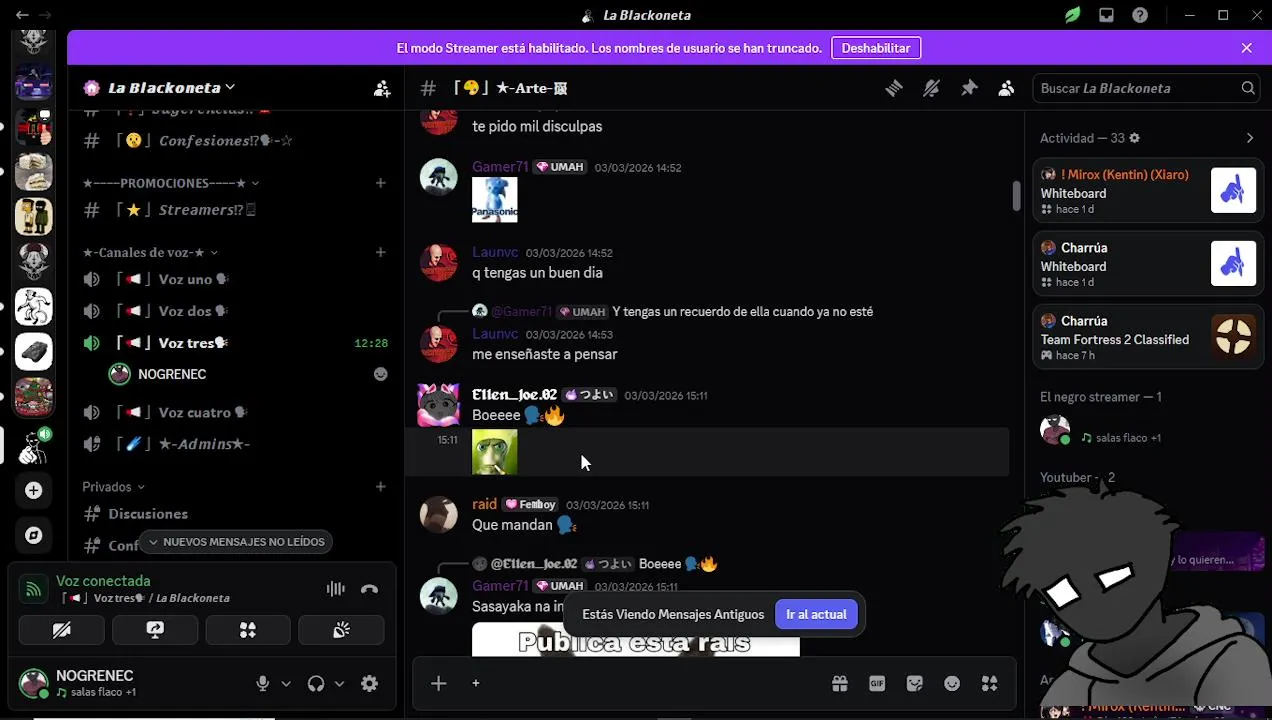Open pinned messages with the pin icon
Viewport: 1272px width, 720px height.
[x=969, y=88]
